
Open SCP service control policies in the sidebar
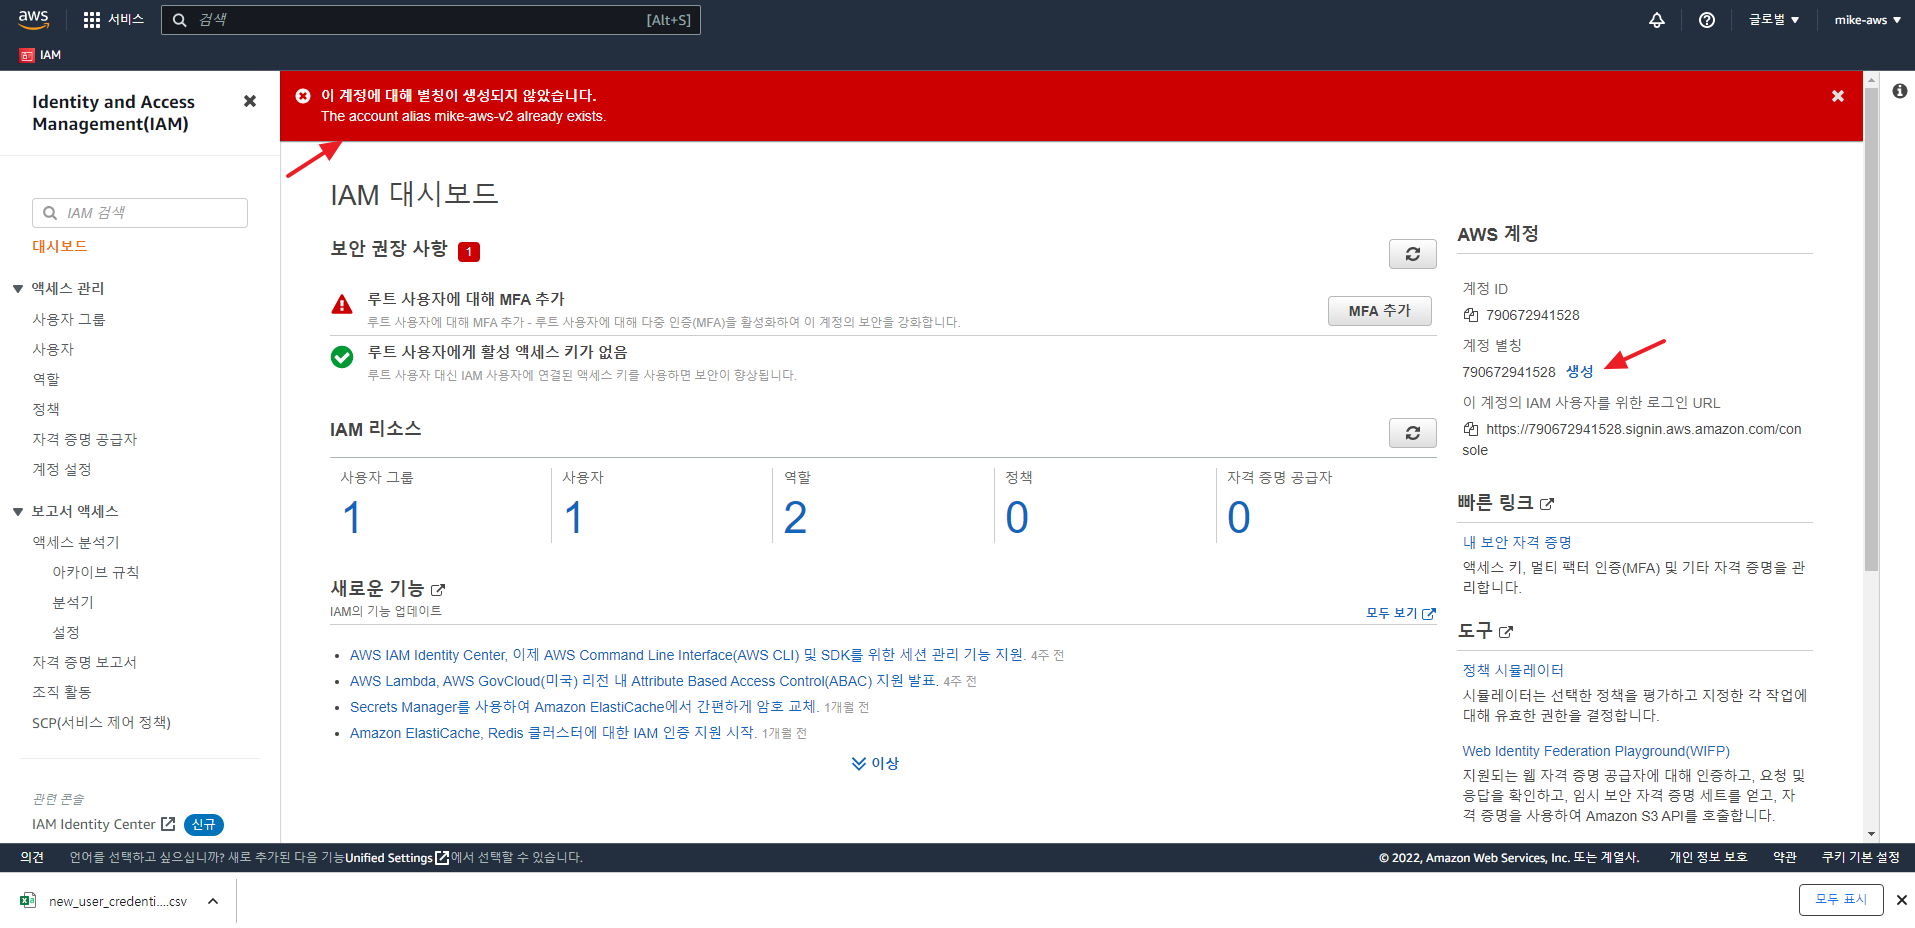pos(102,722)
